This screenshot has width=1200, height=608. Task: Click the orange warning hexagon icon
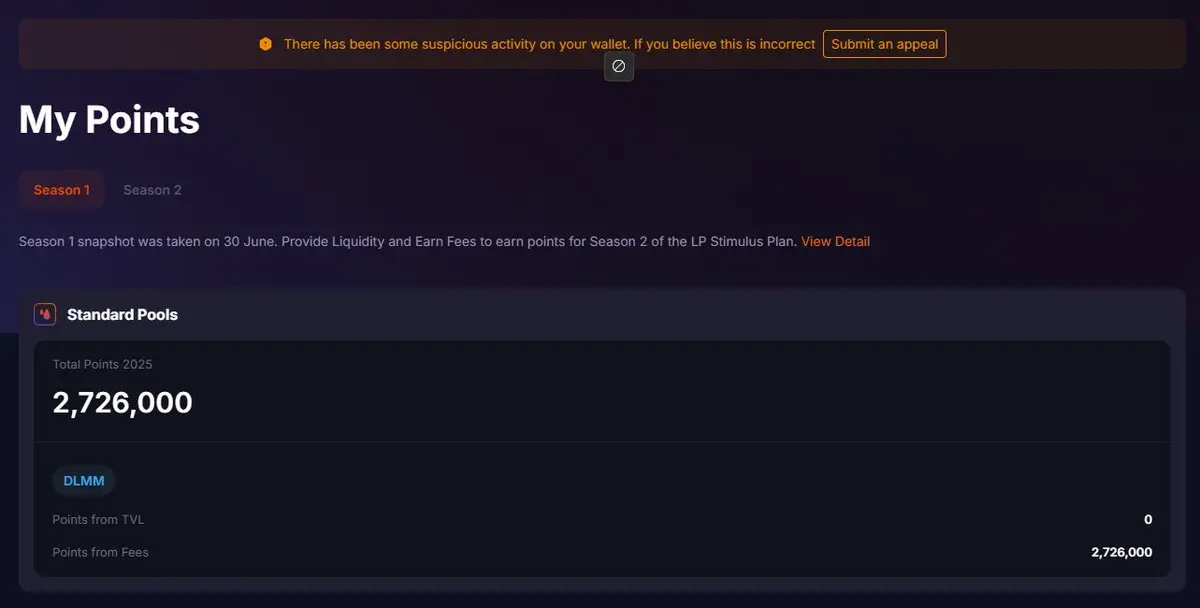(265, 44)
